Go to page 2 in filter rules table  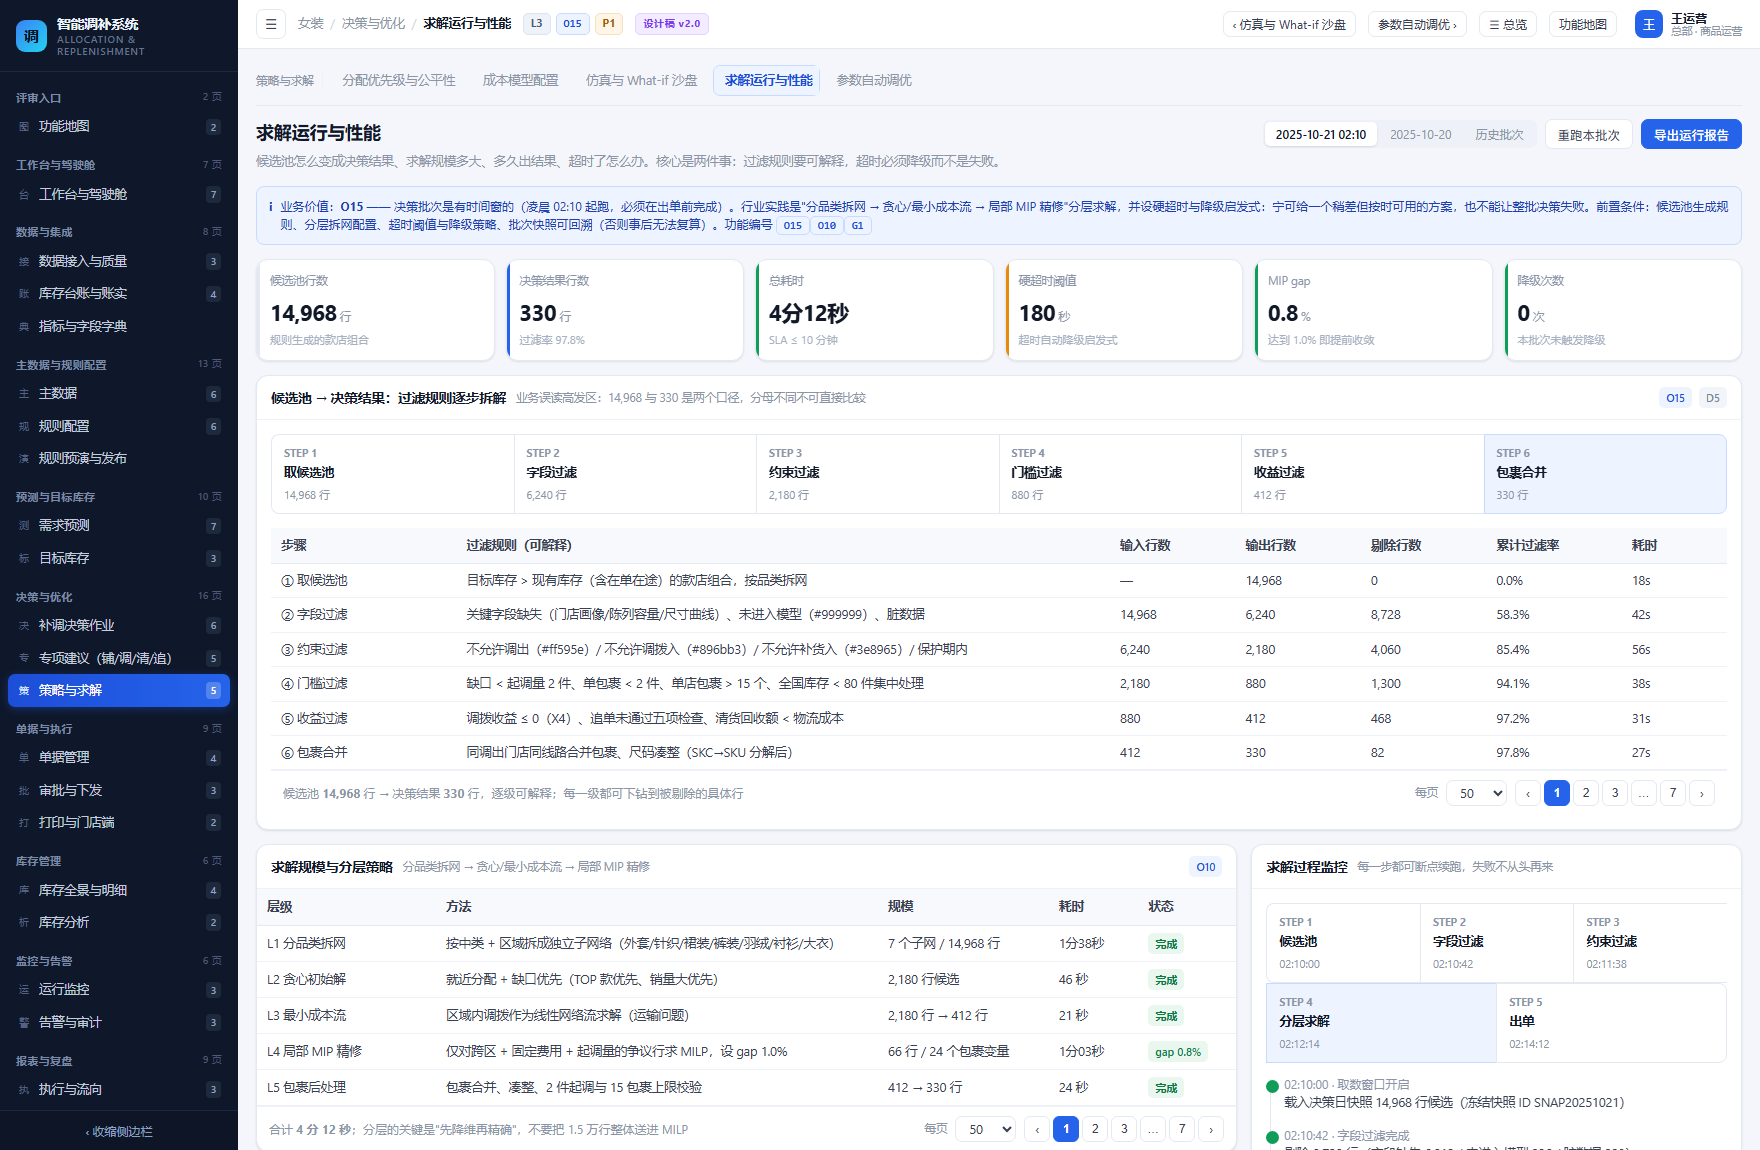(1586, 793)
